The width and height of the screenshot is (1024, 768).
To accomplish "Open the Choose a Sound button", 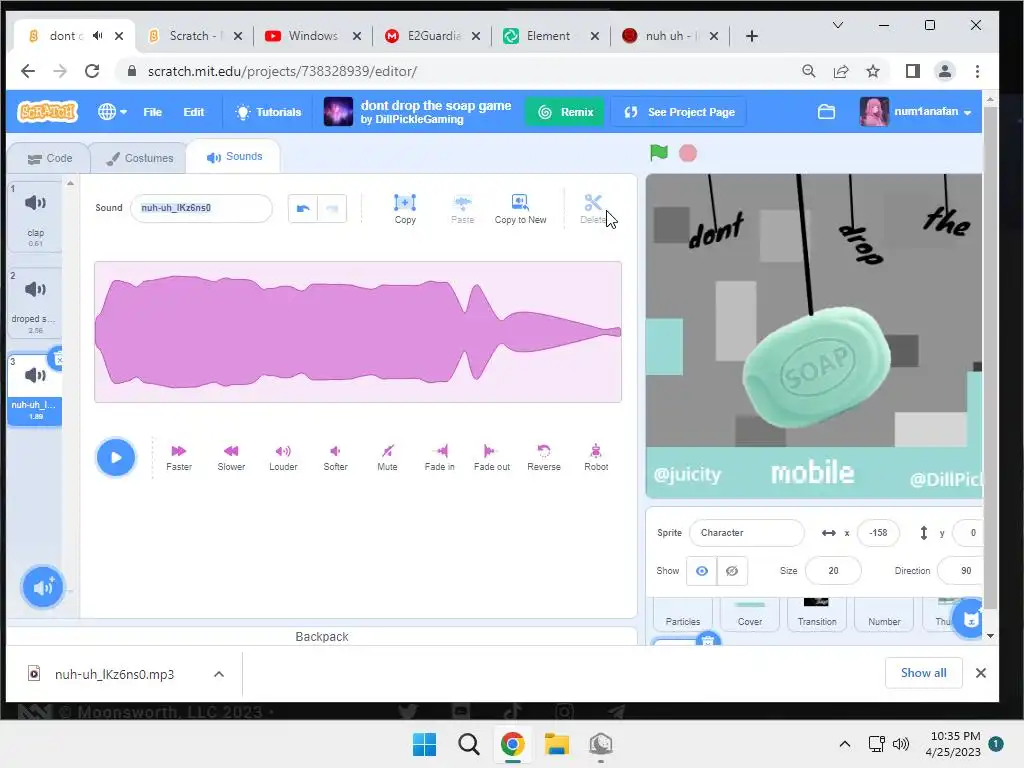I will coord(42,586).
